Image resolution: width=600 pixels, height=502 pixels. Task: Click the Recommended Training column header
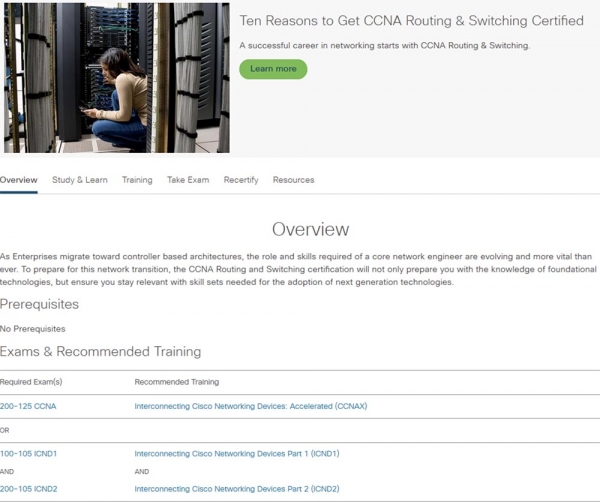pyautogui.click(x=176, y=382)
